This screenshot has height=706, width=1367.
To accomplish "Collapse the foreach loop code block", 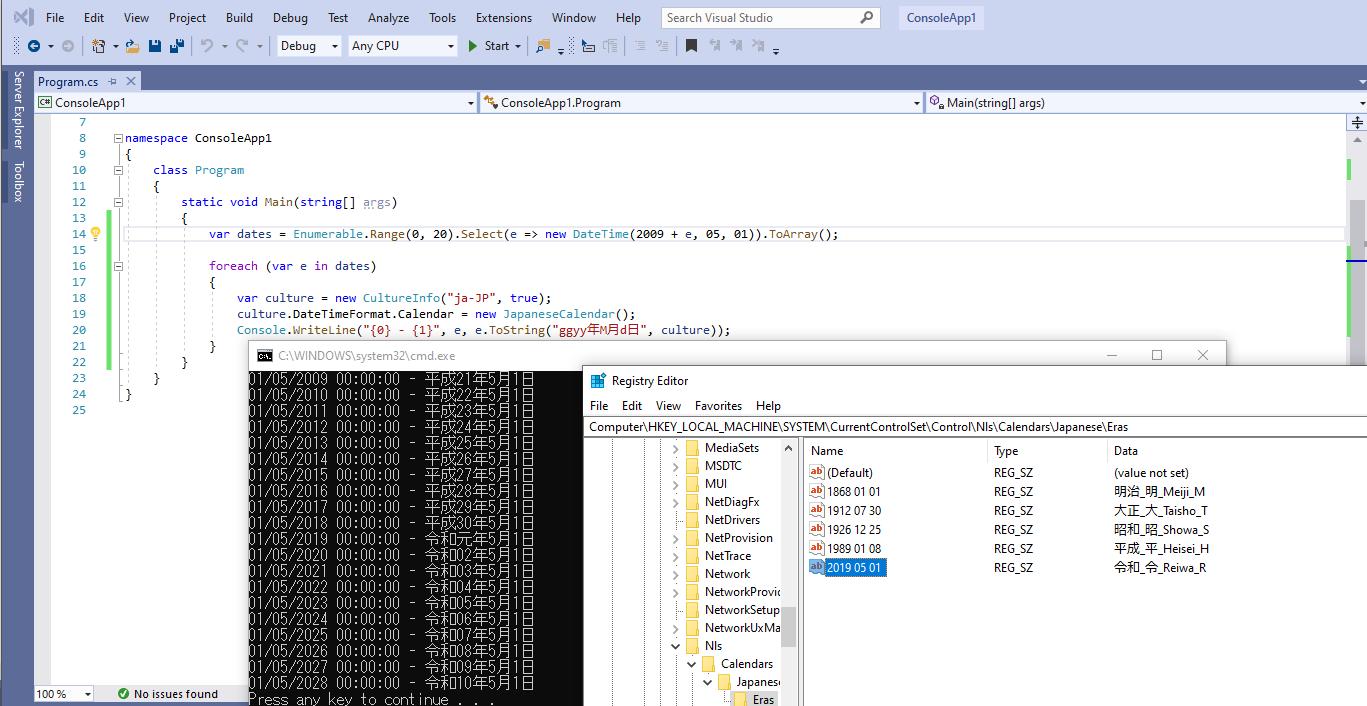I will click(x=118, y=266).
